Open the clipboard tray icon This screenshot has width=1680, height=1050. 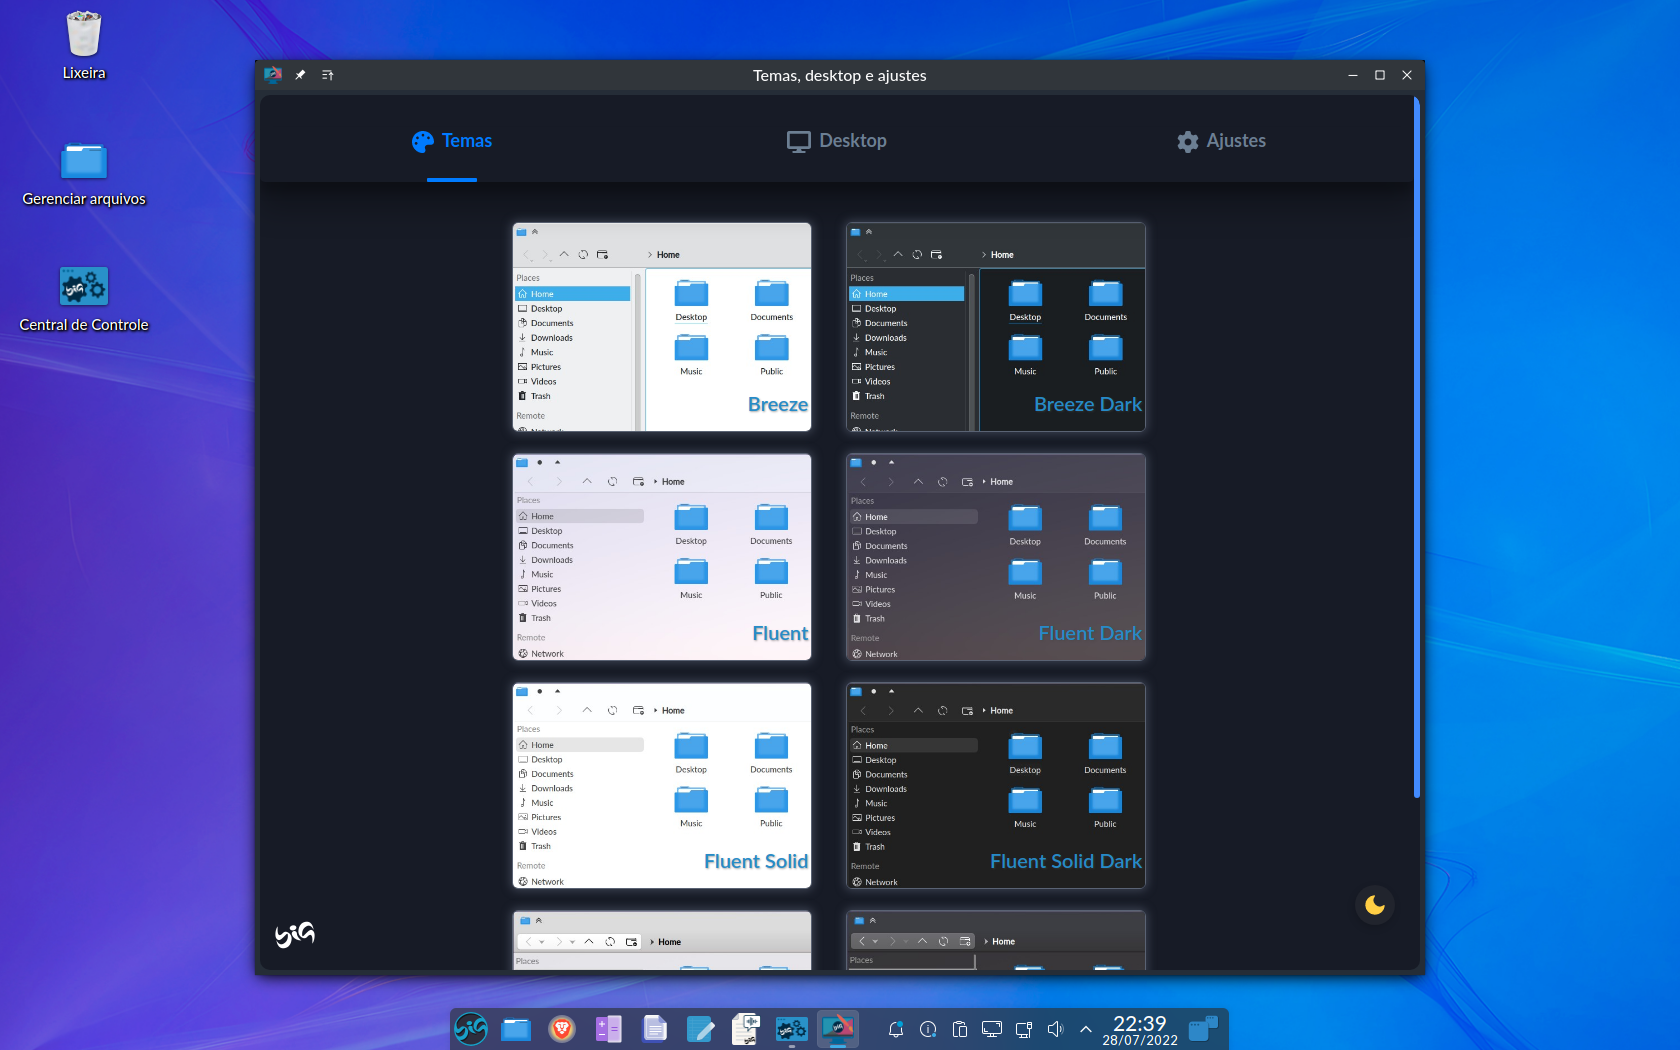tap(960, 1029)
